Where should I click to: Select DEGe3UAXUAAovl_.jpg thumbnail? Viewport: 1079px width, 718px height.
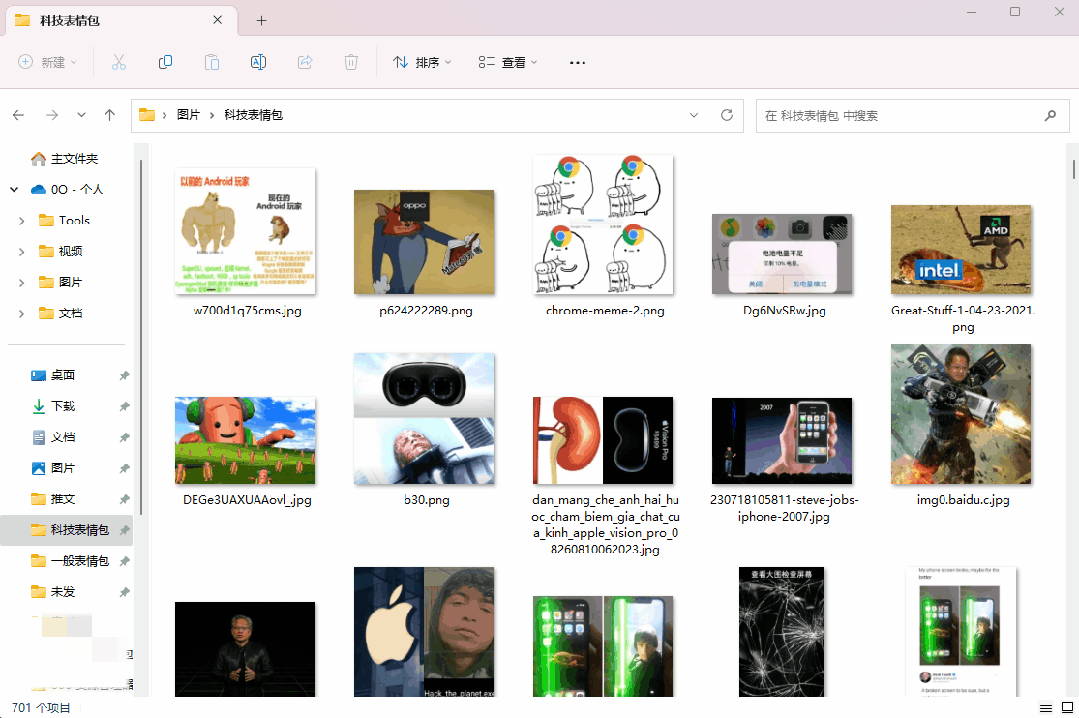[245, 441]
